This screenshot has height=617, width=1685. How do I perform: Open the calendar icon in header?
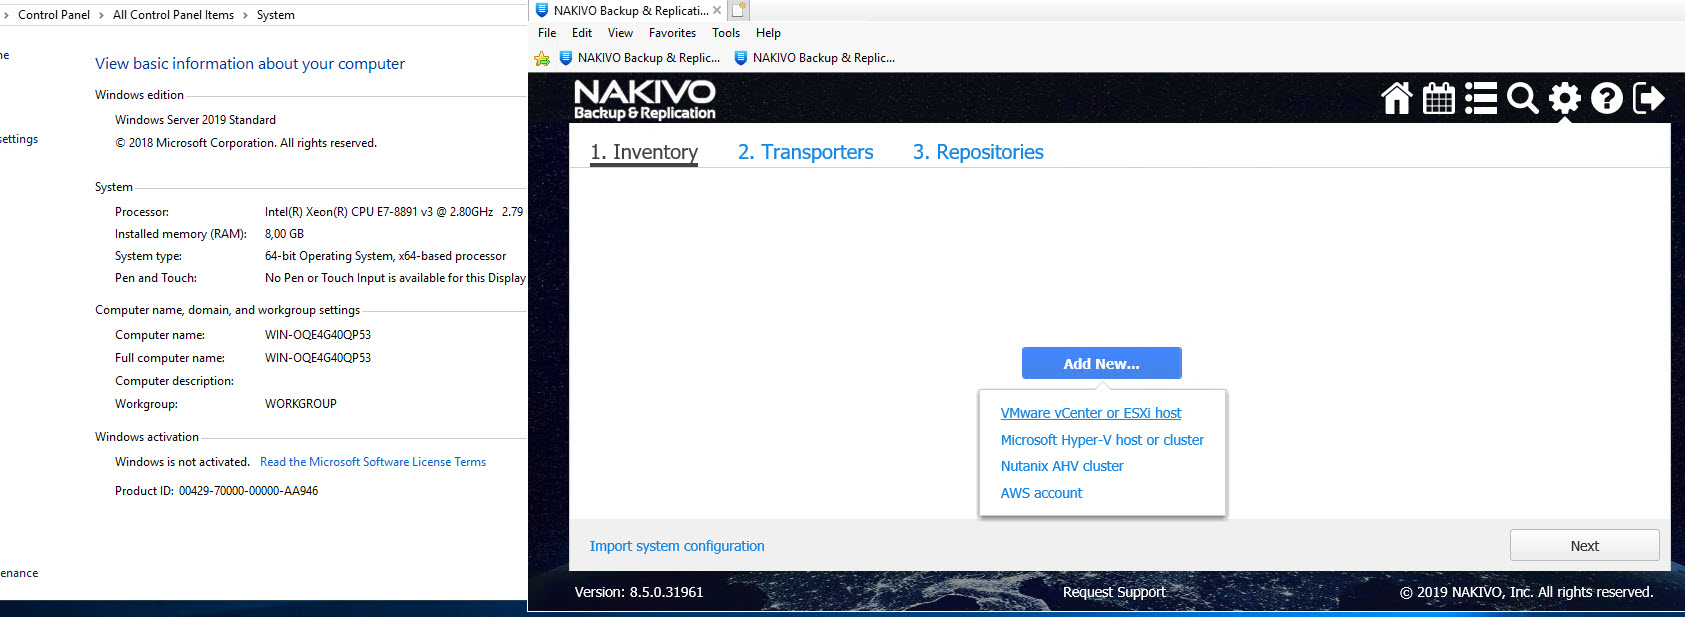click(1439, 99)
